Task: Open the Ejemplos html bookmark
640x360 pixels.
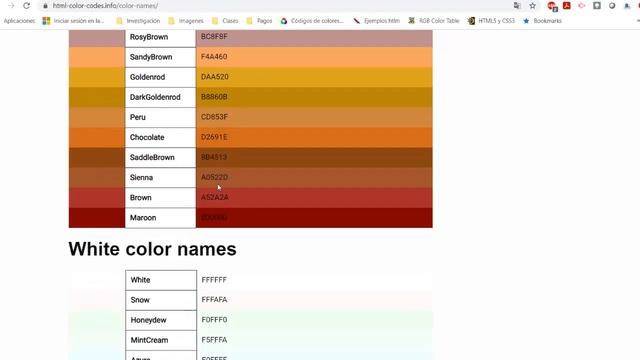Action: pos(376,21)
